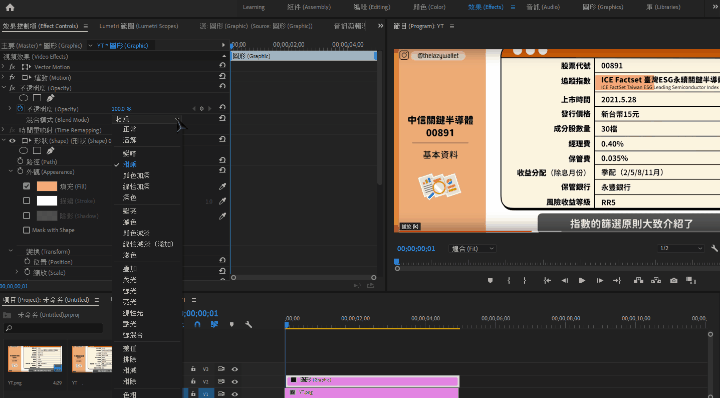Viewport: 720px width, 398px height.
Task: Toggle V2 track output eye icon
Action: 235,381
